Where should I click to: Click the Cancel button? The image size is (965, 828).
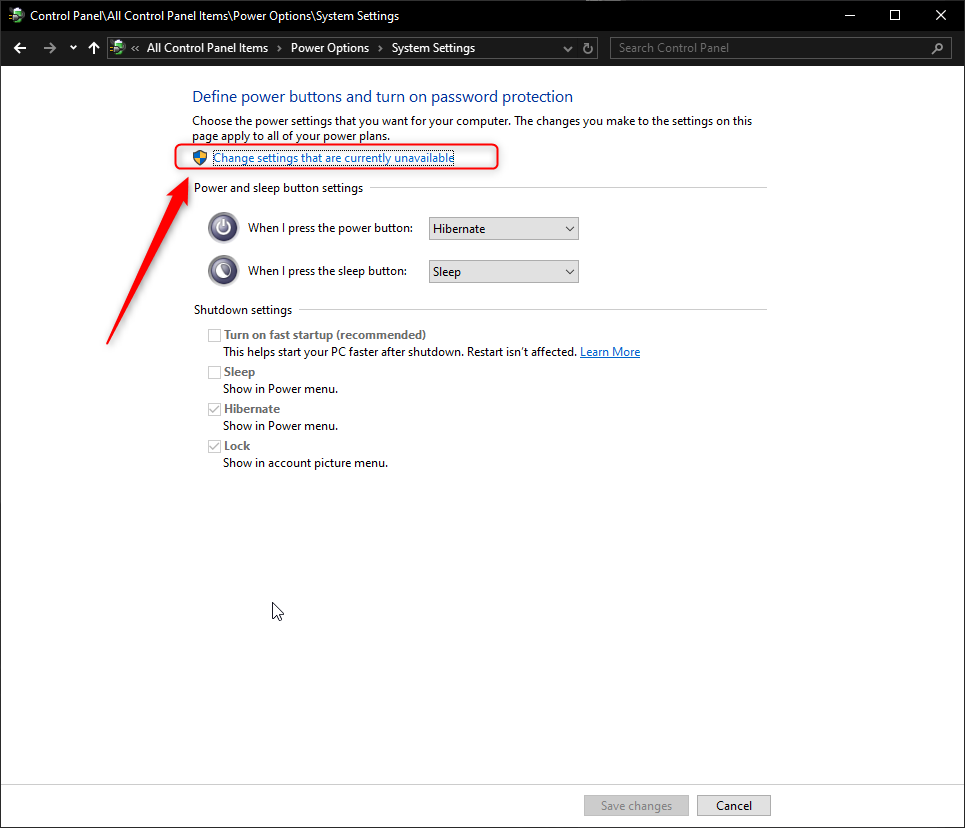(x=734, y=805)
